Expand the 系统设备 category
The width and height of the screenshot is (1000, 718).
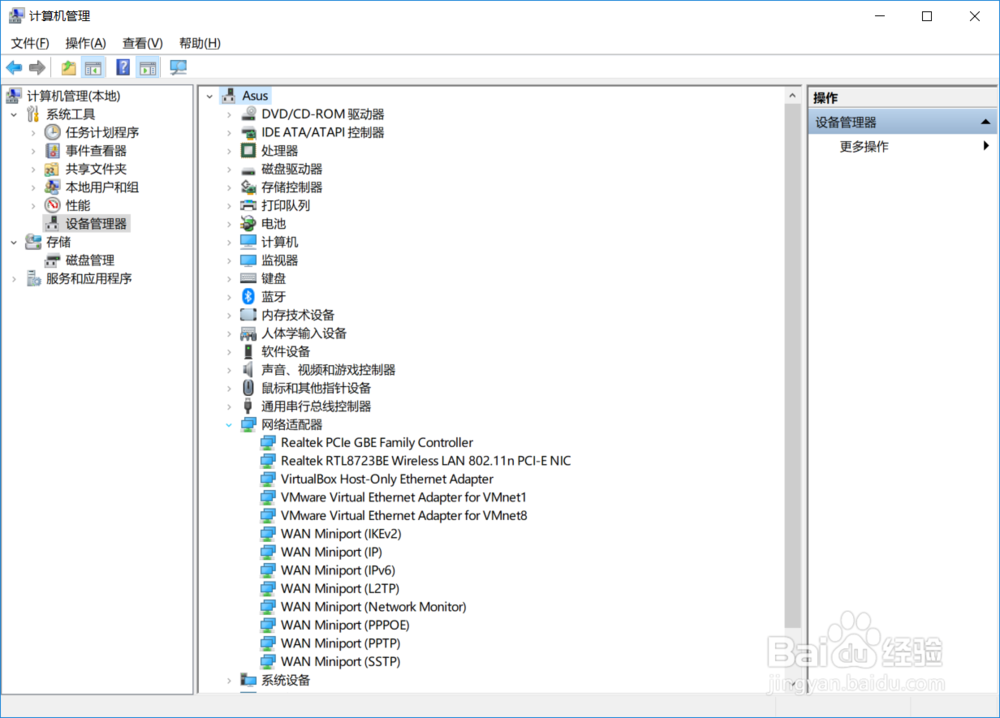pos(229,680)
